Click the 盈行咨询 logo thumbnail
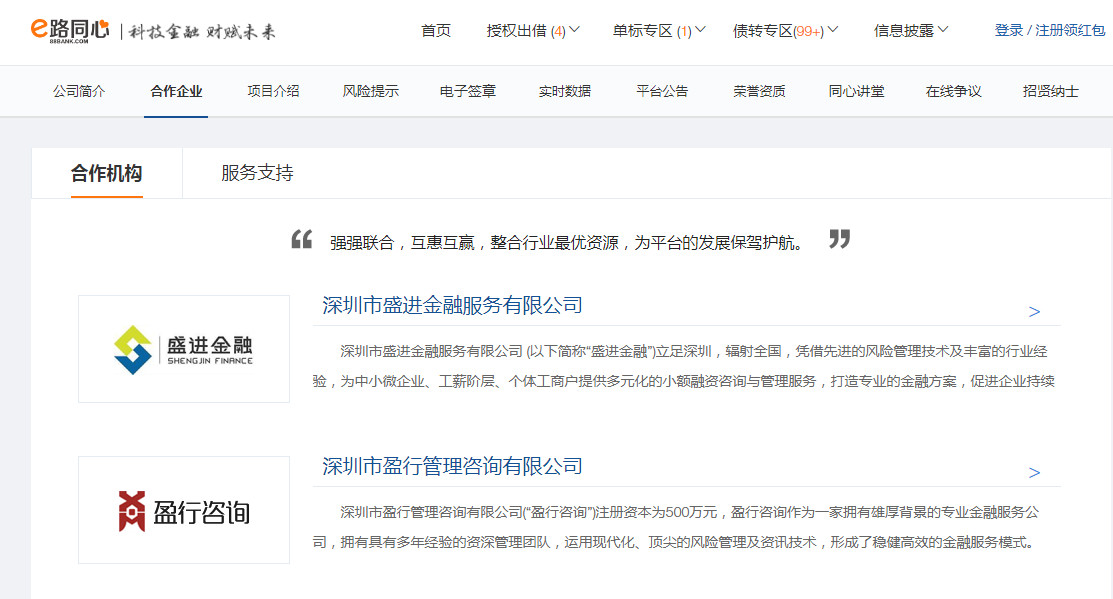The height and width of the screenshot is (599, 1113). click(x=184, y=510)
